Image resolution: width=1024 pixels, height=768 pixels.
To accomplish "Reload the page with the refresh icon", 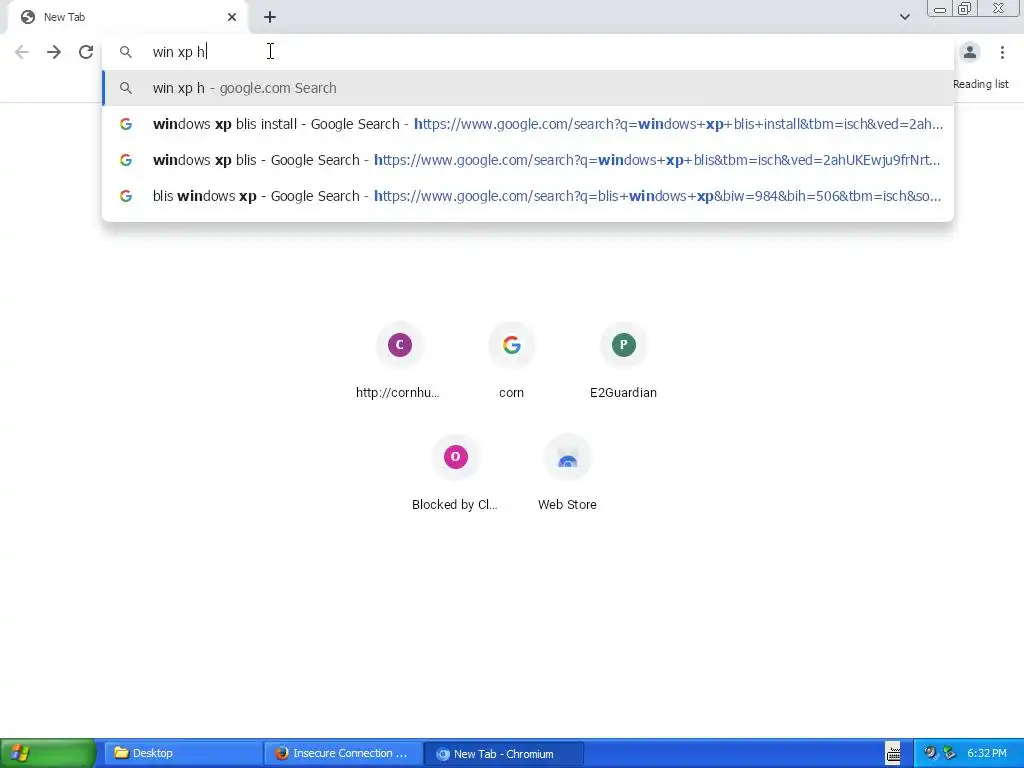I will click(86, 52).
